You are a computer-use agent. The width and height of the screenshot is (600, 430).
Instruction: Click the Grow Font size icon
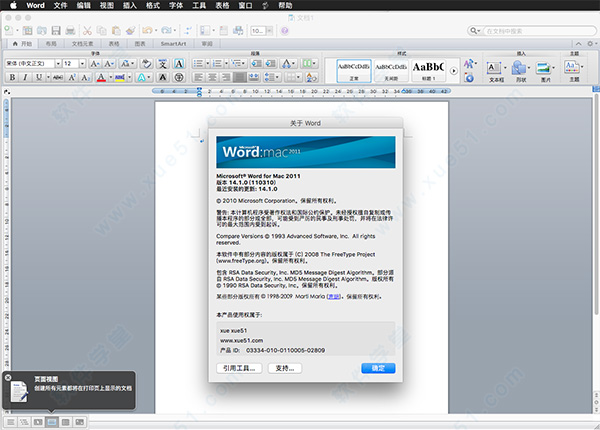click(x=95, y=64)
